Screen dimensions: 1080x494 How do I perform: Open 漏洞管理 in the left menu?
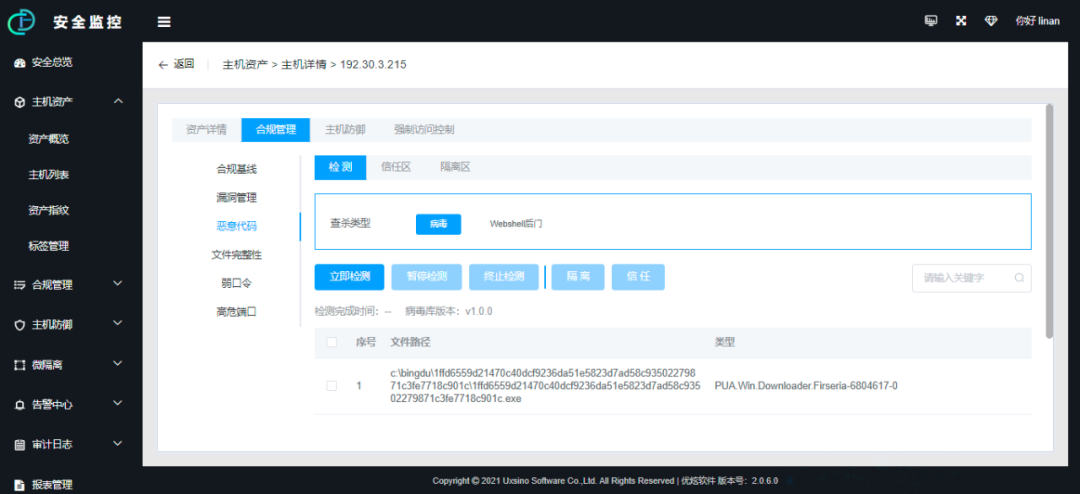coord(236,198)
